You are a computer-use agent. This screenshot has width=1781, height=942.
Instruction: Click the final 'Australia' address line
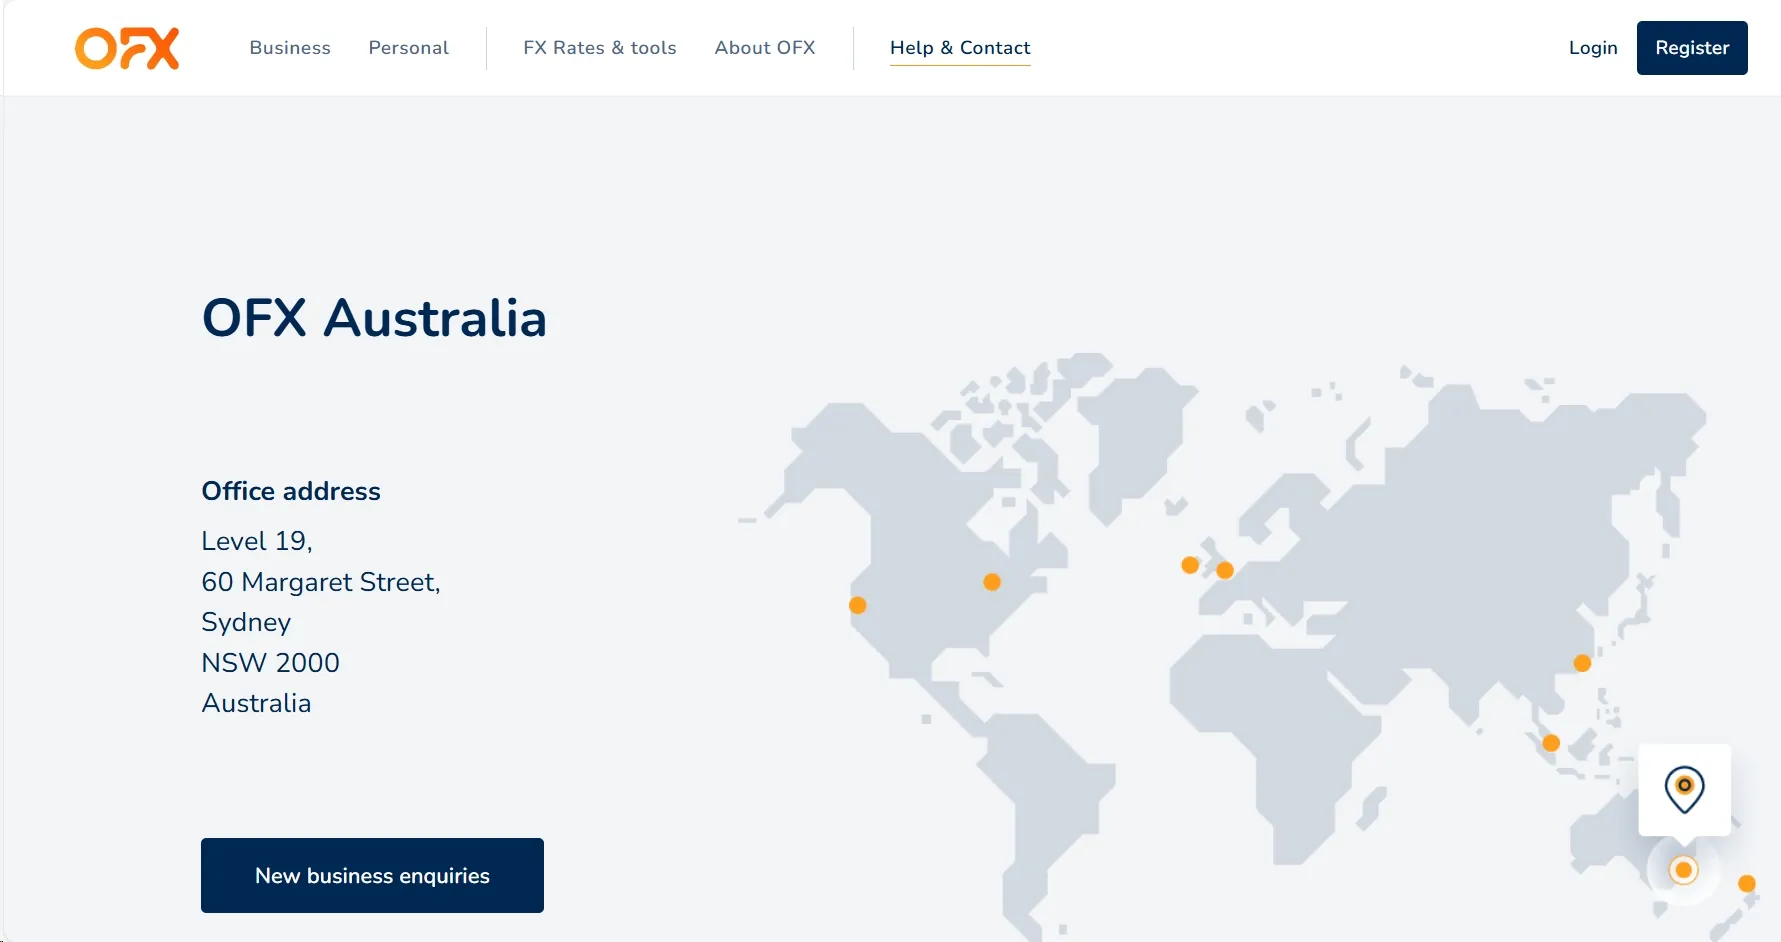[x=256, y=703]
